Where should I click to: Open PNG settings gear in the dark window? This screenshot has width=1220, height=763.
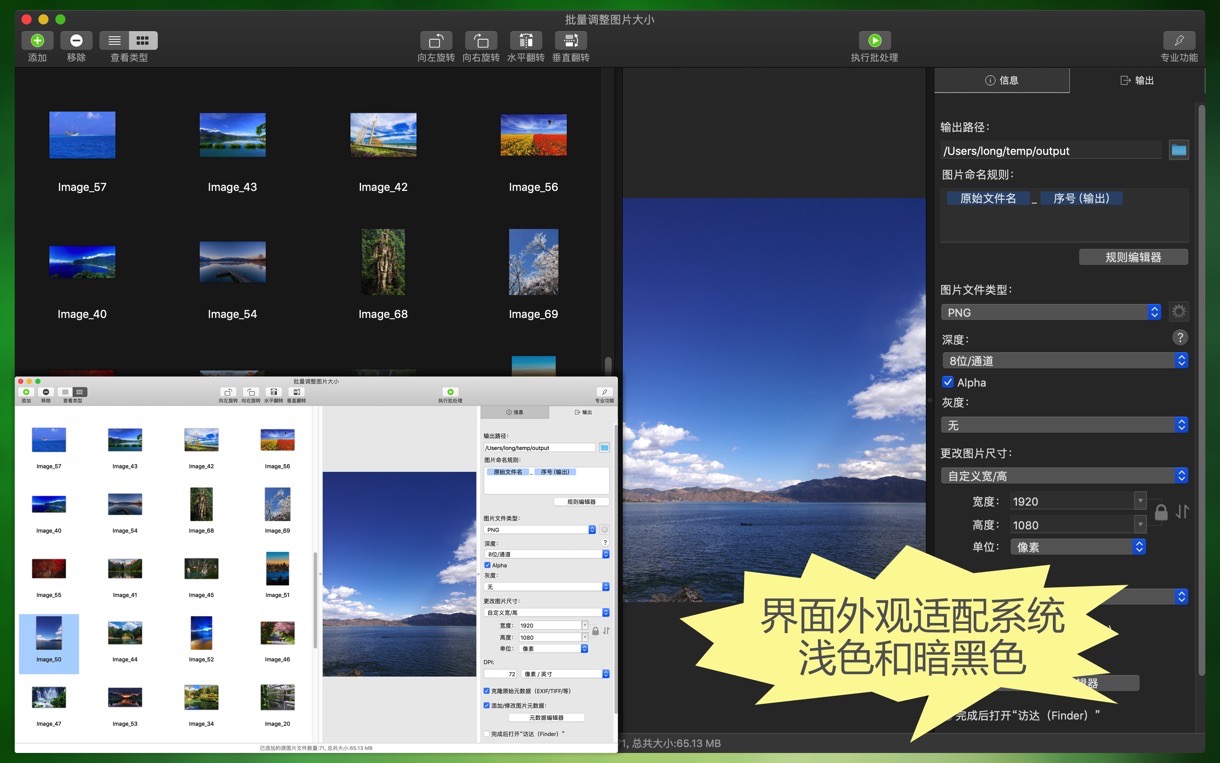click(1179, 312)
